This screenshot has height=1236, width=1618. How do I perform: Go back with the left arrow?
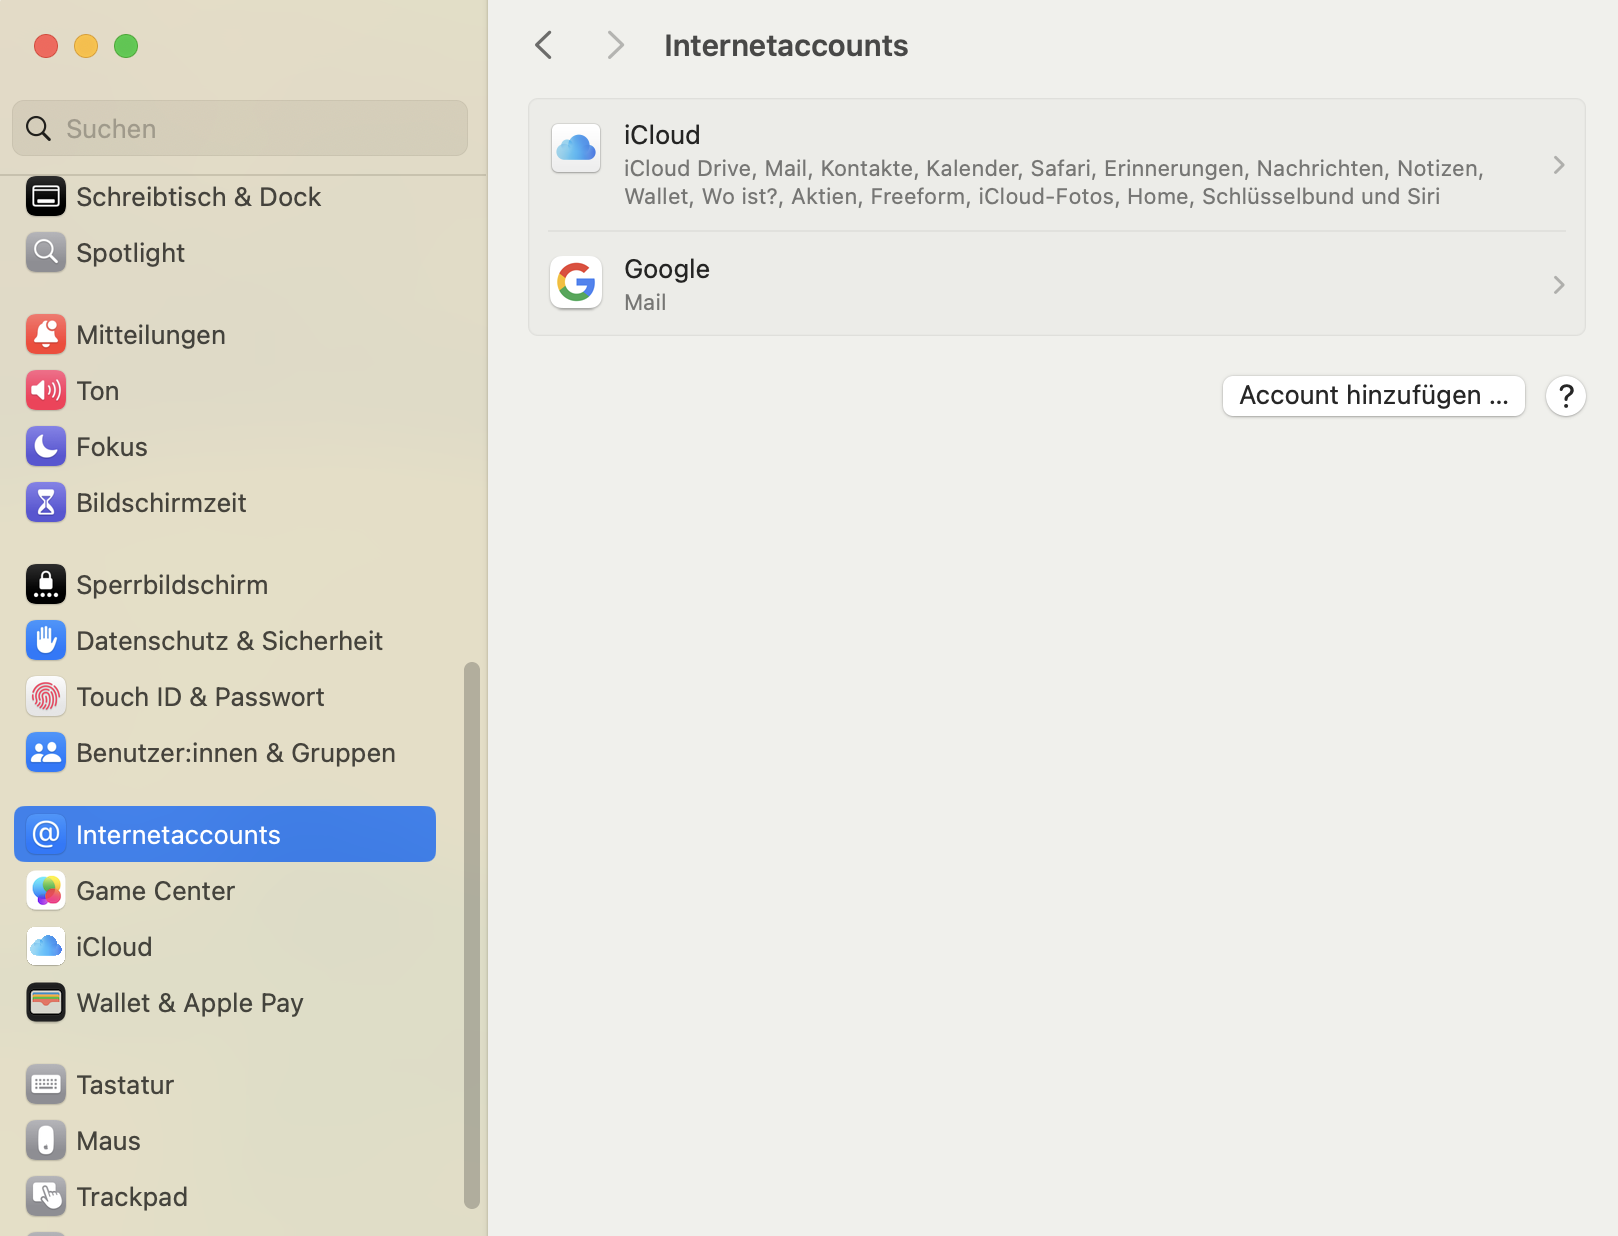pos(544,45)
